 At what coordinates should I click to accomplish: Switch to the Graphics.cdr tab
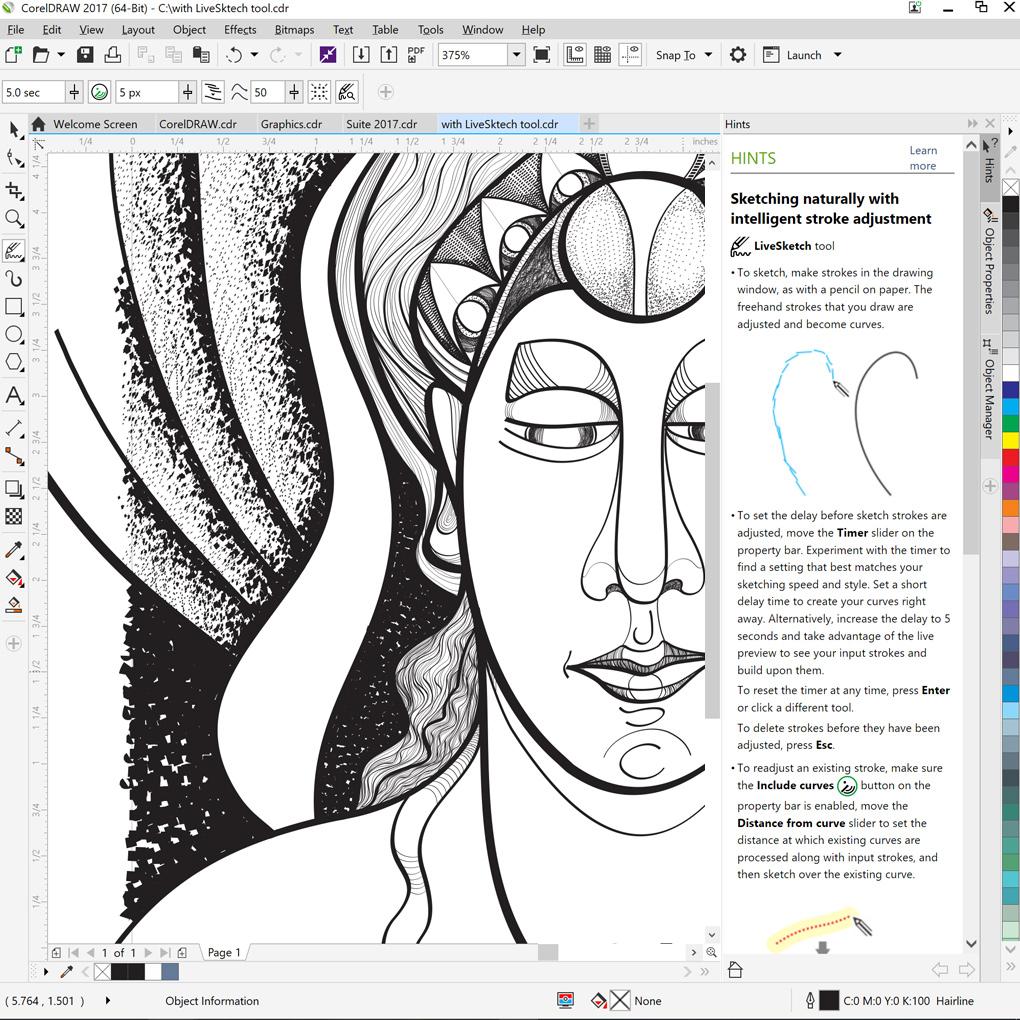click(291, 124)
